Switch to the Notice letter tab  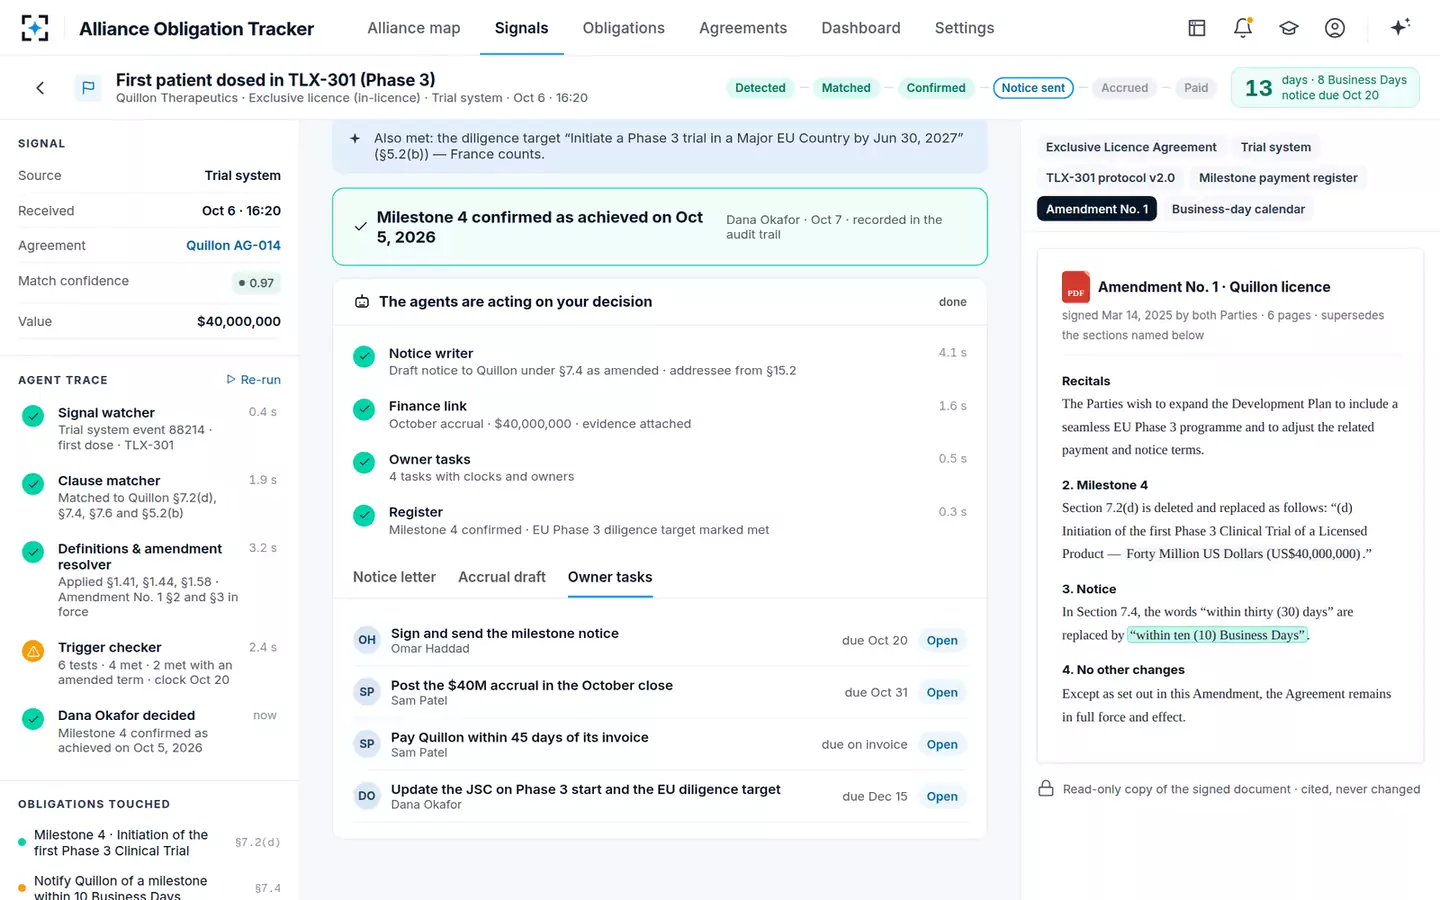(x=394, y=577)
